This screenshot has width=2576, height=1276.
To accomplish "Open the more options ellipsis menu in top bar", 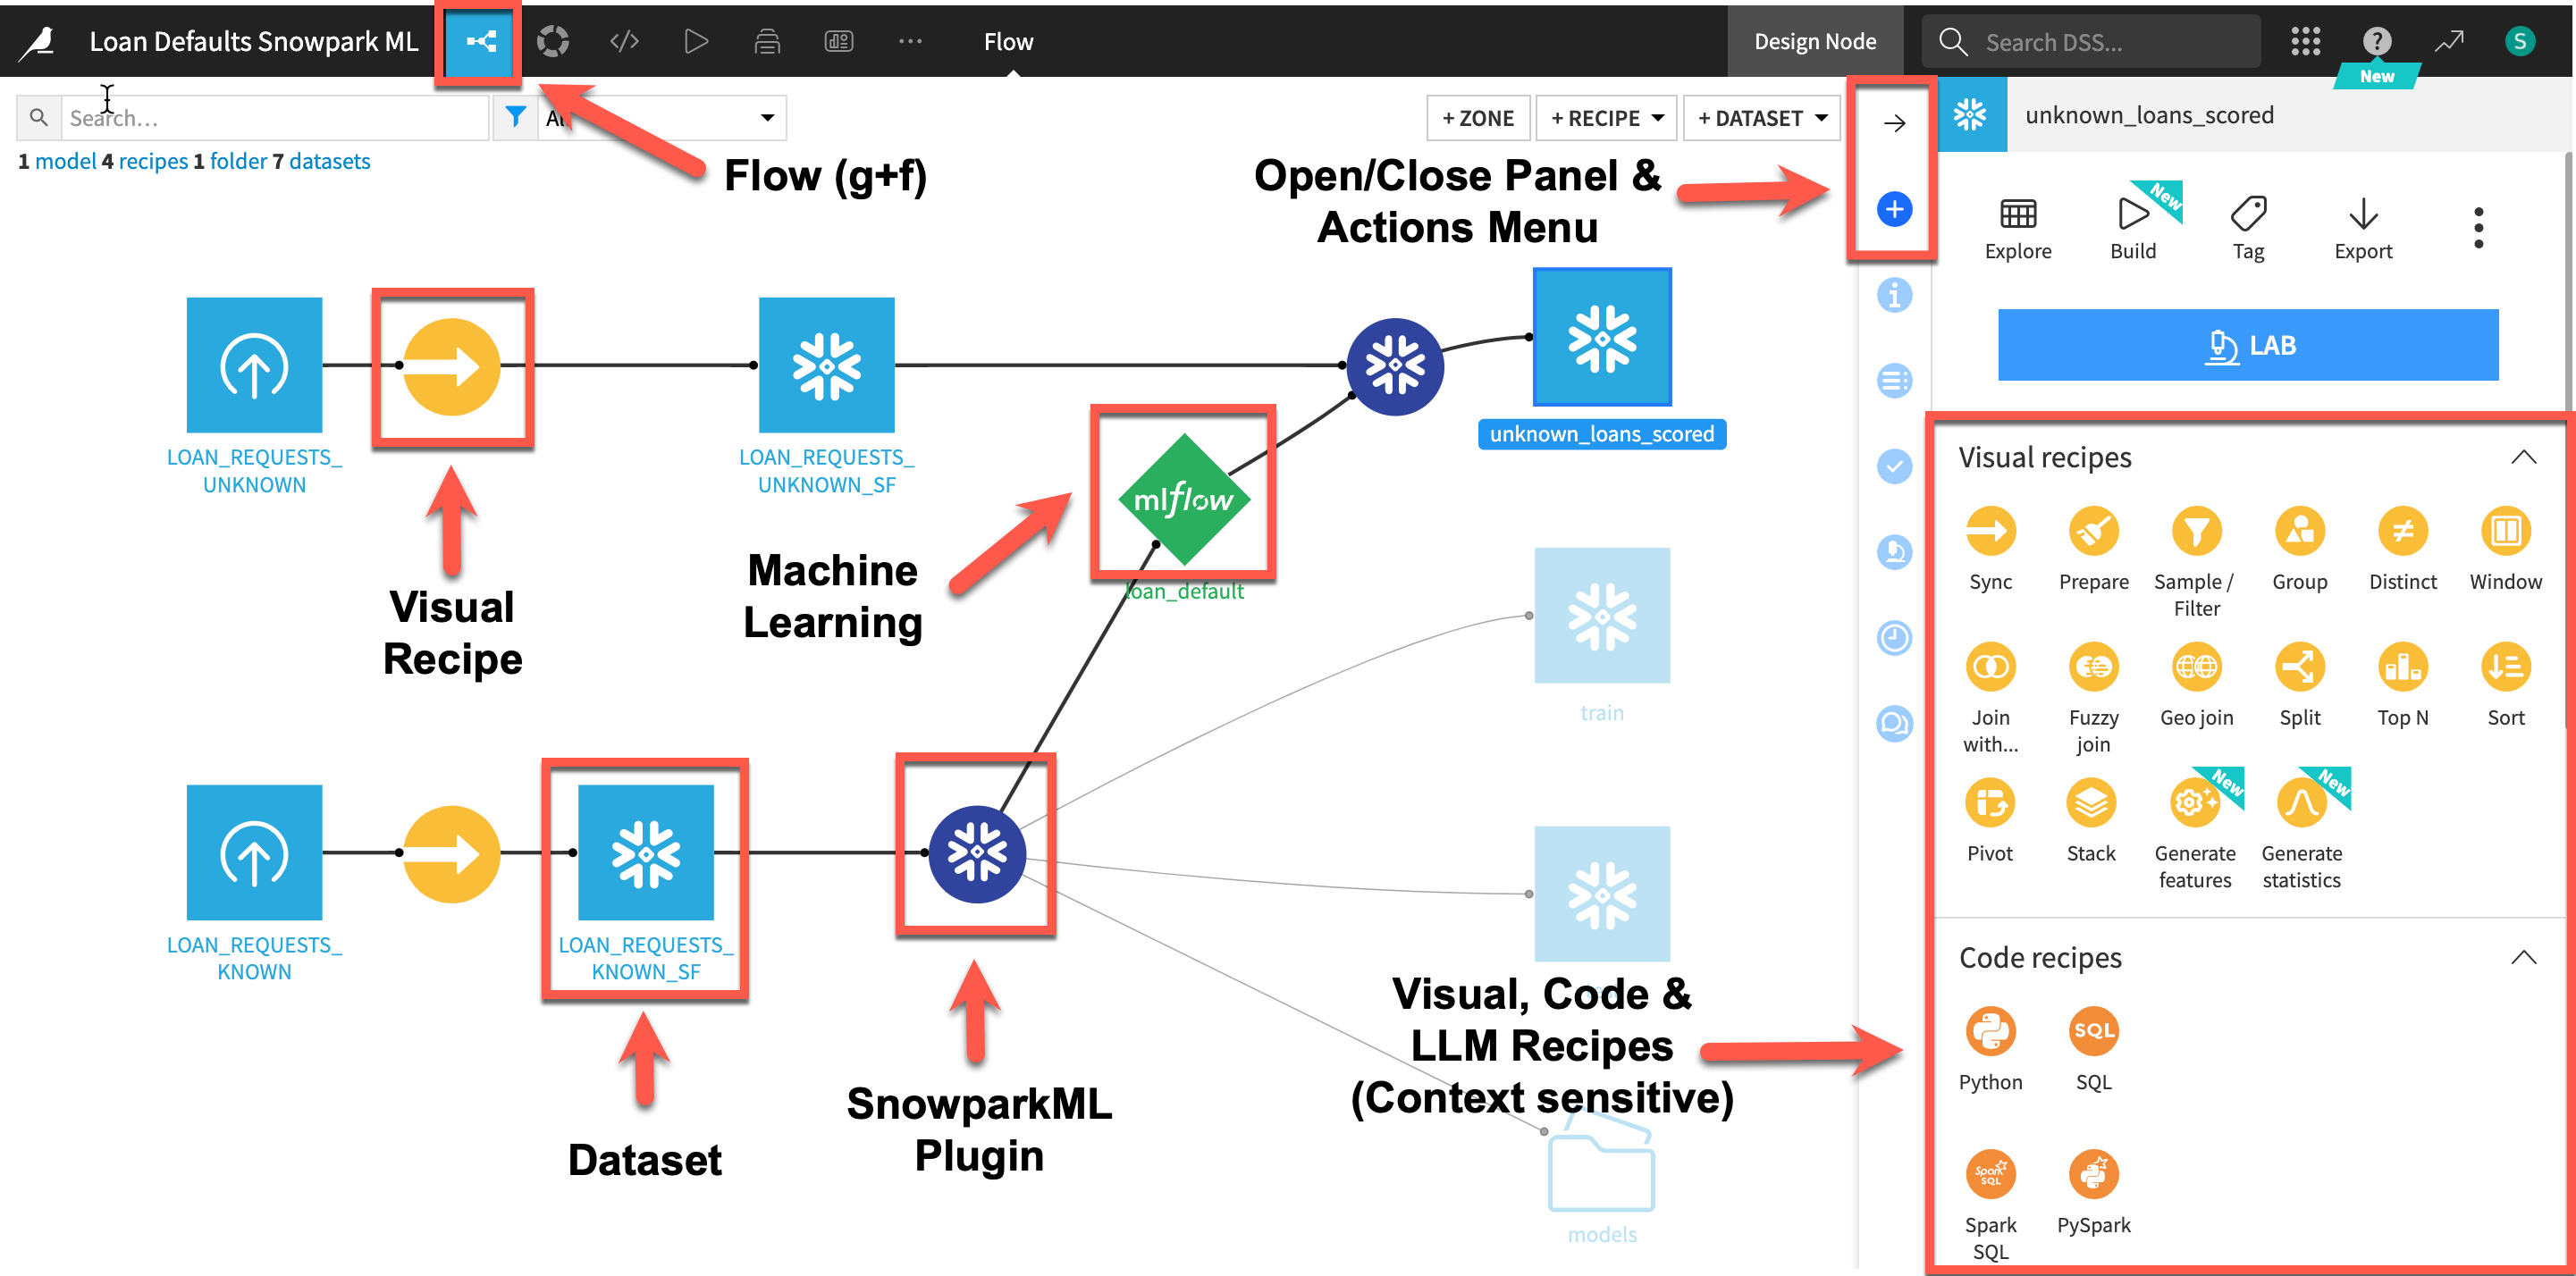I will pyautogui.click(x=909, y=42).
